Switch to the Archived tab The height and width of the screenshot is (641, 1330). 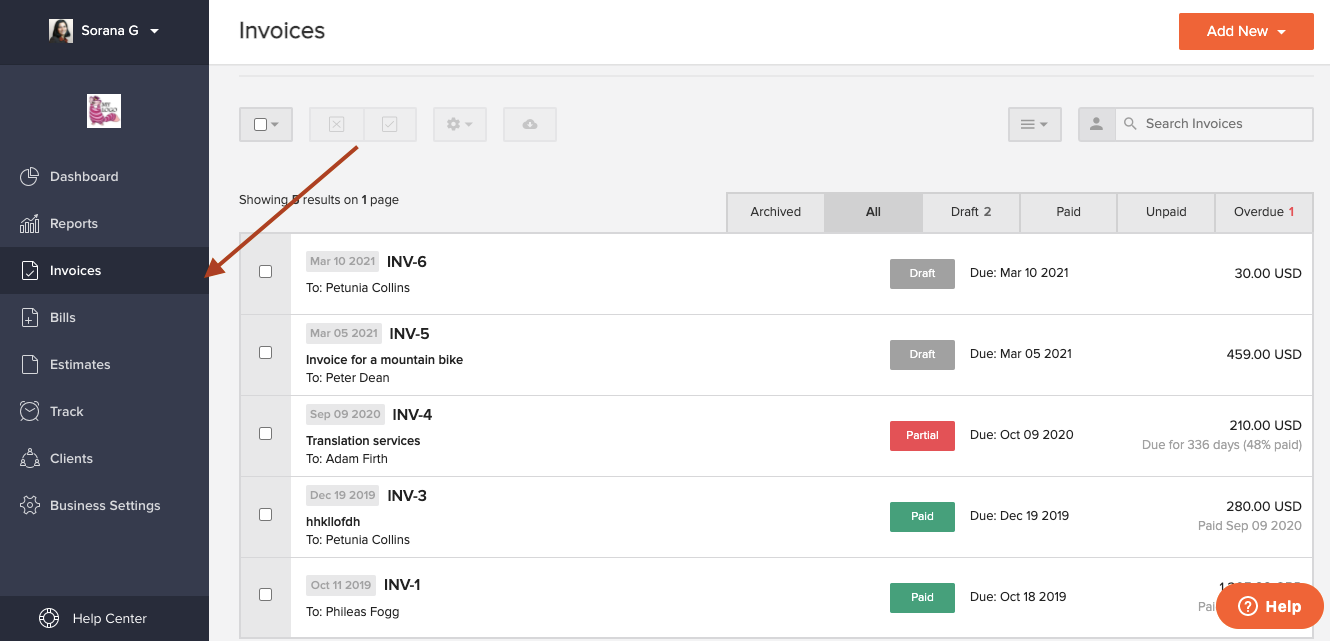(776, 212)
